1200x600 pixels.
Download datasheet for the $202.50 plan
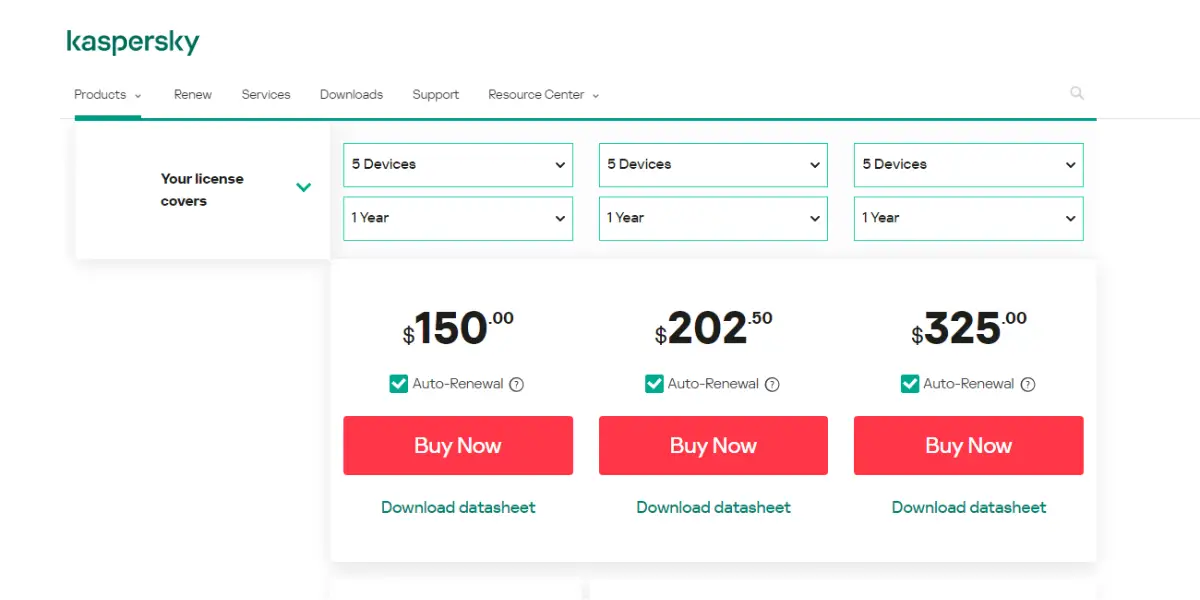(713, 508)
